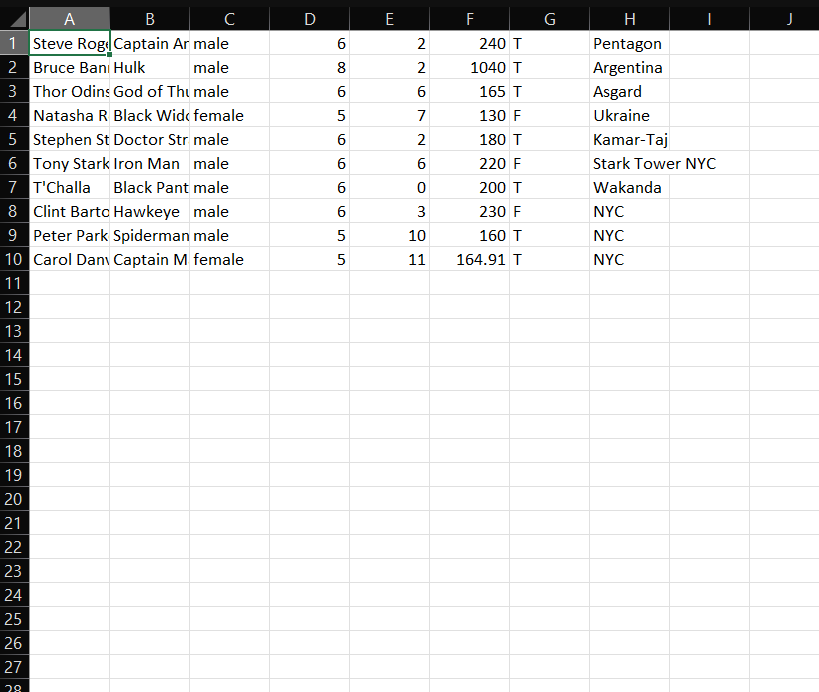The height and width of the screenshot is (692, 819).
Task: Click the 1040 value cell
Action: pyautogui.click(x=469, y=67)
